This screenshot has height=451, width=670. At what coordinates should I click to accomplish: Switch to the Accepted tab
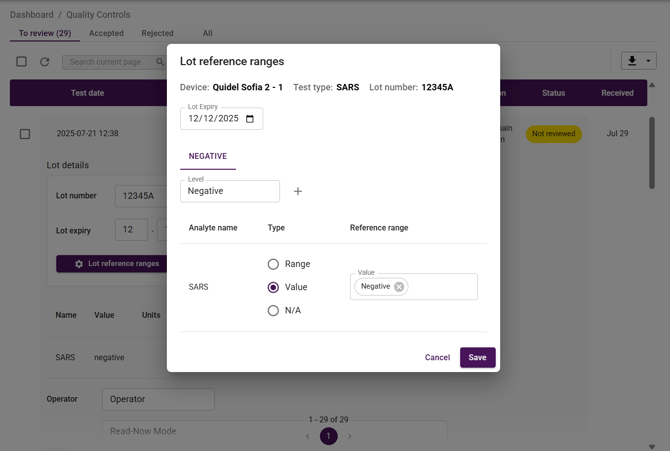tap(106, 33)
